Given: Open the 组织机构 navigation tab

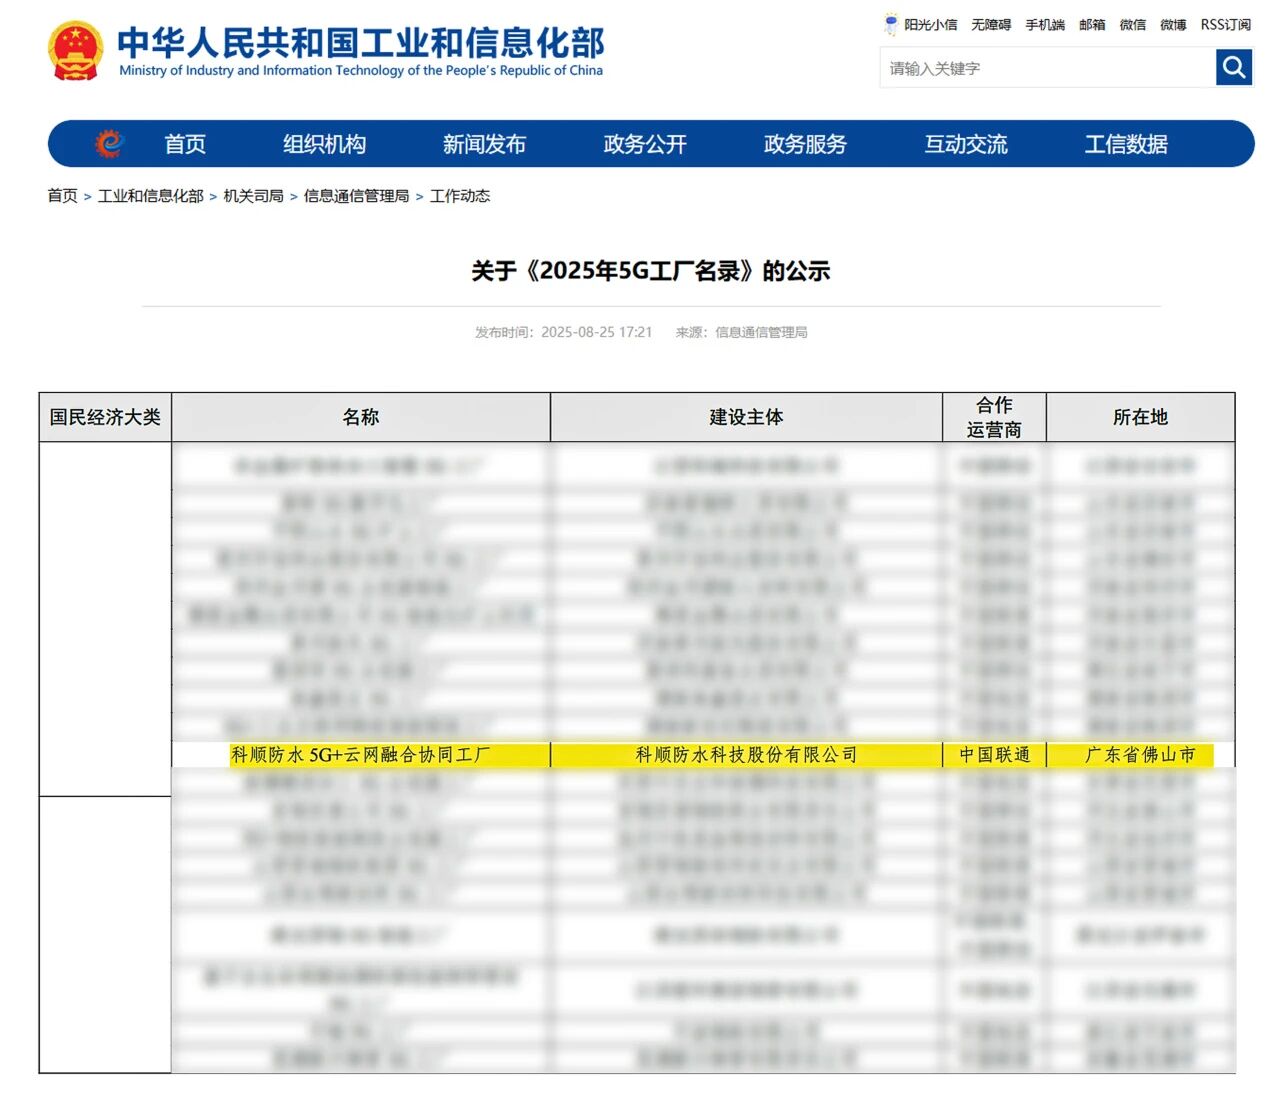Looking at the screenshot, I should (x=324, y=144).
